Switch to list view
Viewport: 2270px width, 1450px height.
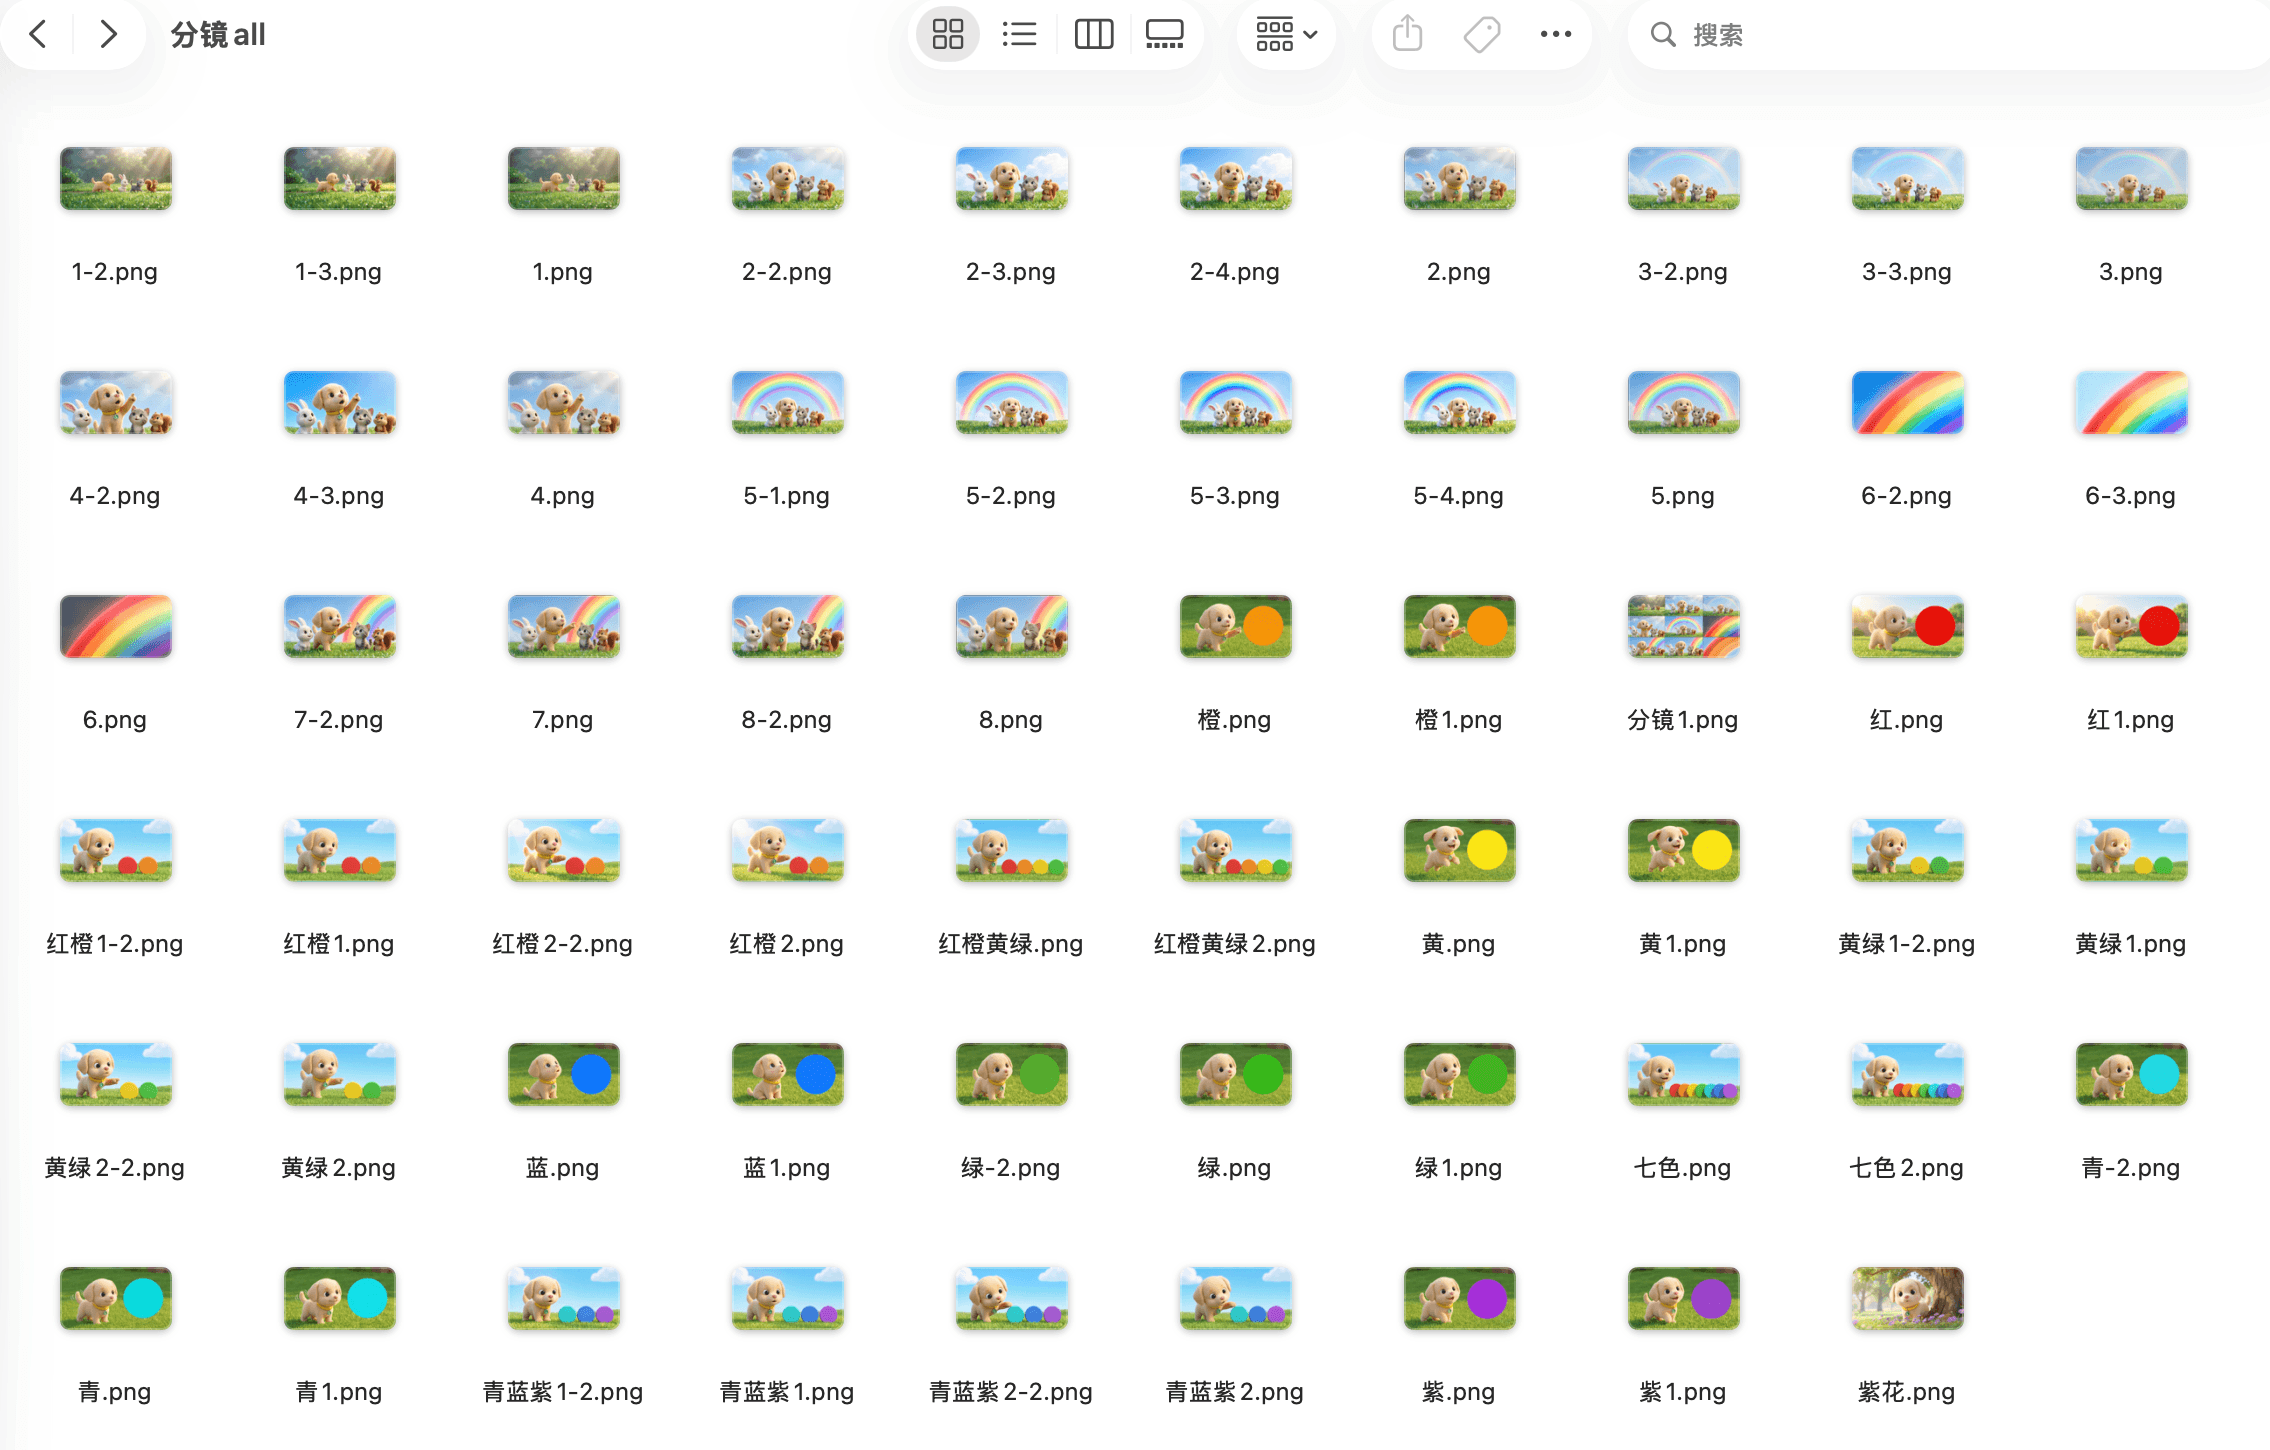(x=1019, y=35)
